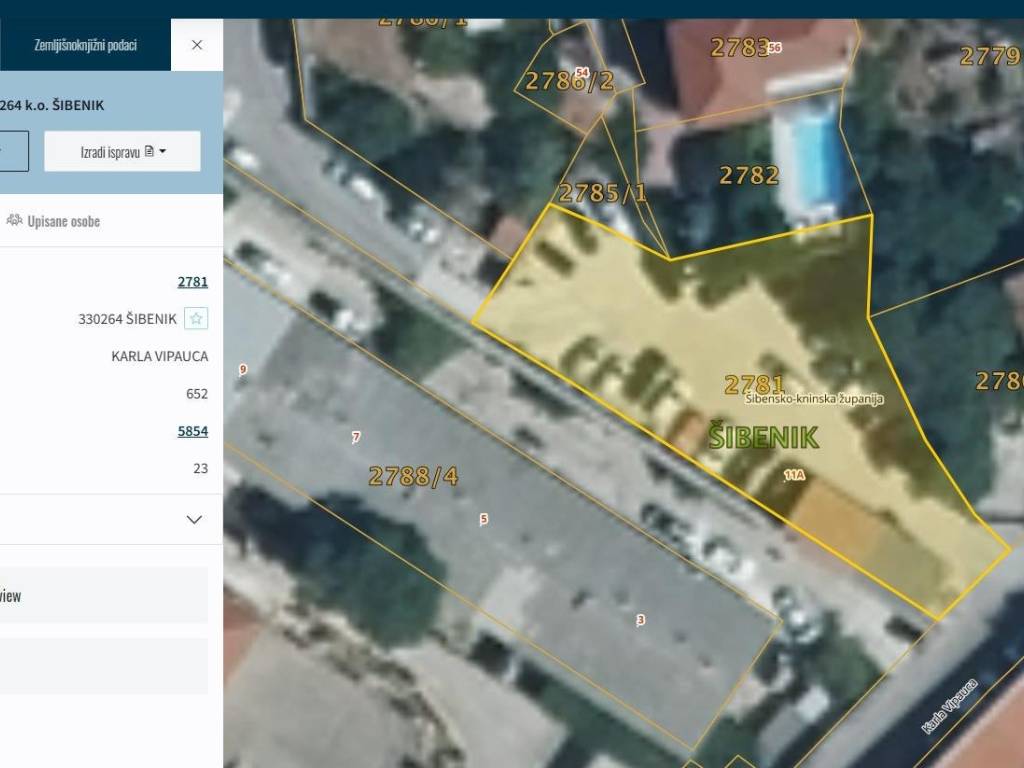Pick parcel 2786/2 on the map

569,81
